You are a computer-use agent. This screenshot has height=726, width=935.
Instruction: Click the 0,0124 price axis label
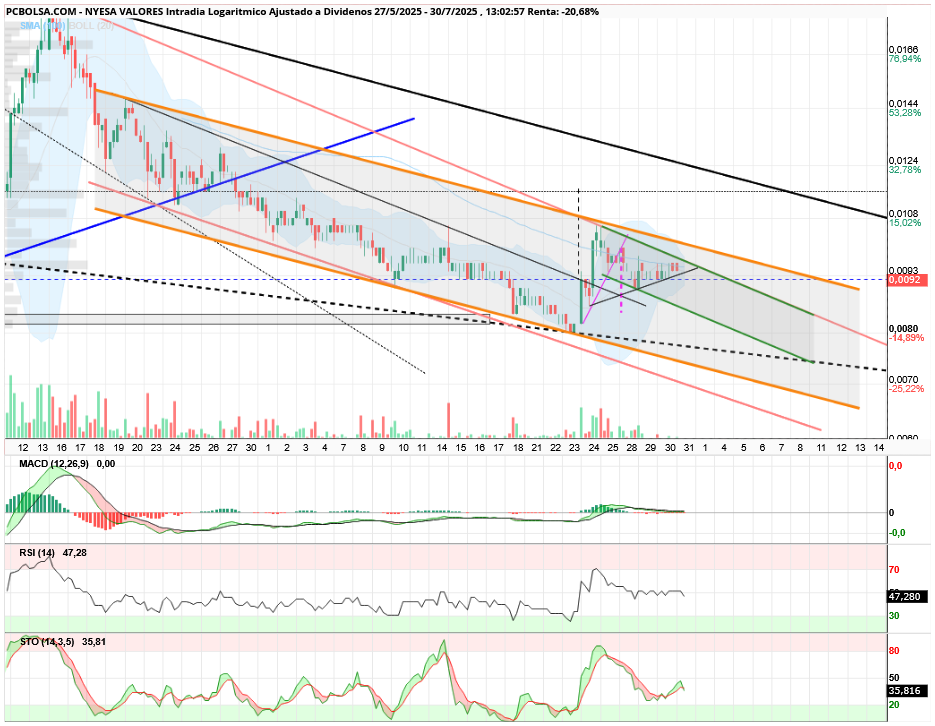click(x=903, y=160)
